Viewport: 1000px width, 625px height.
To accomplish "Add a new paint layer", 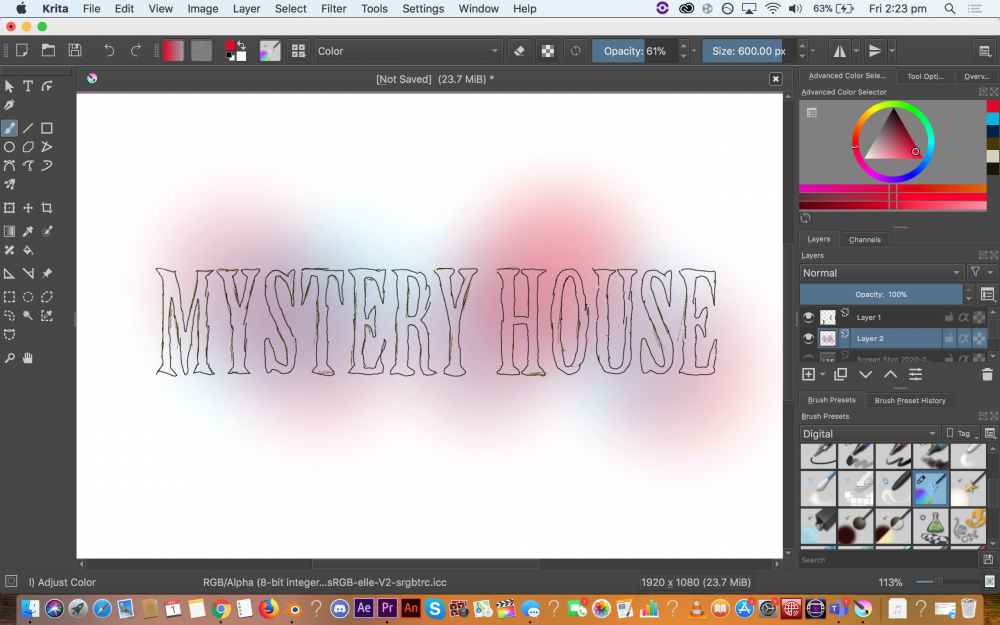I will (809, 375).
